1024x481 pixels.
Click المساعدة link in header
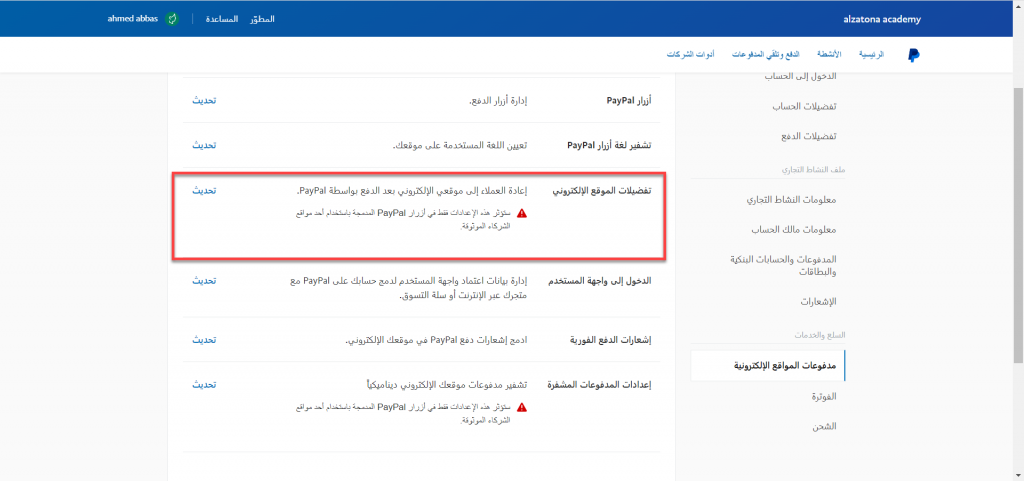pos(222,19)
